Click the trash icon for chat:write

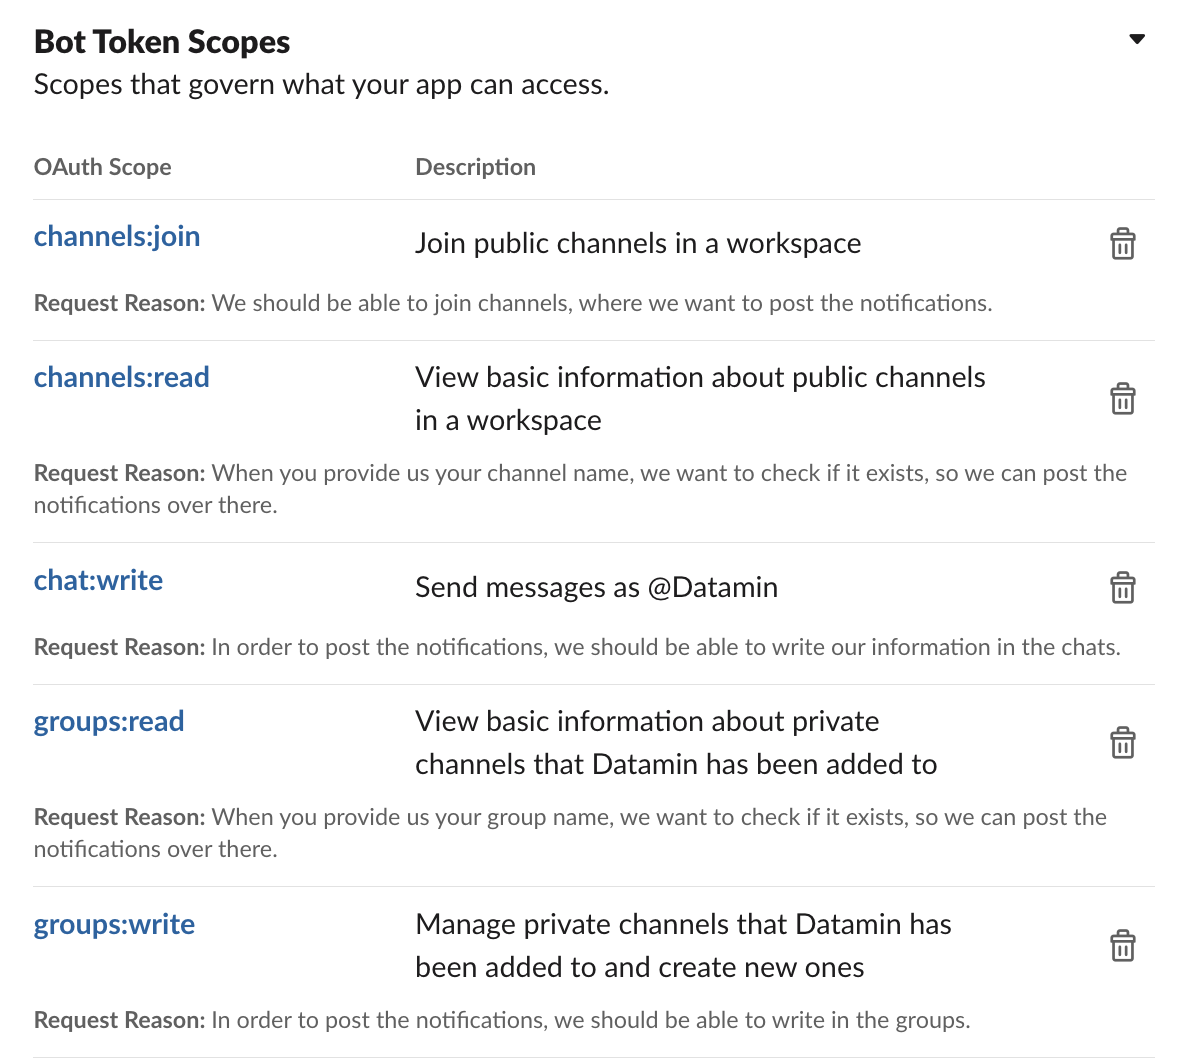point(1122,588)
